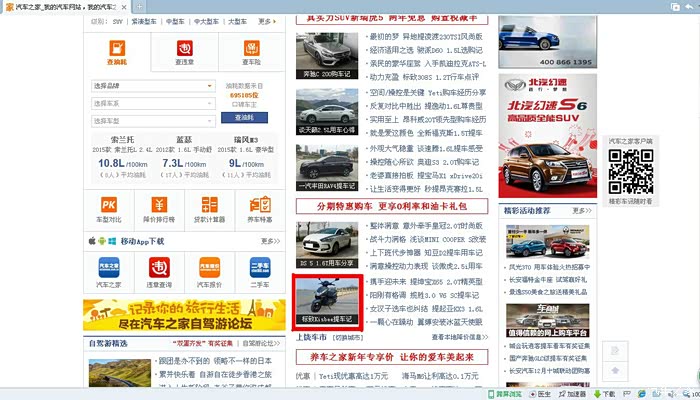Expand 更多>> in 精彩活动推荐 section
This screenshot has width=700, height=400.
coord(582,210)
